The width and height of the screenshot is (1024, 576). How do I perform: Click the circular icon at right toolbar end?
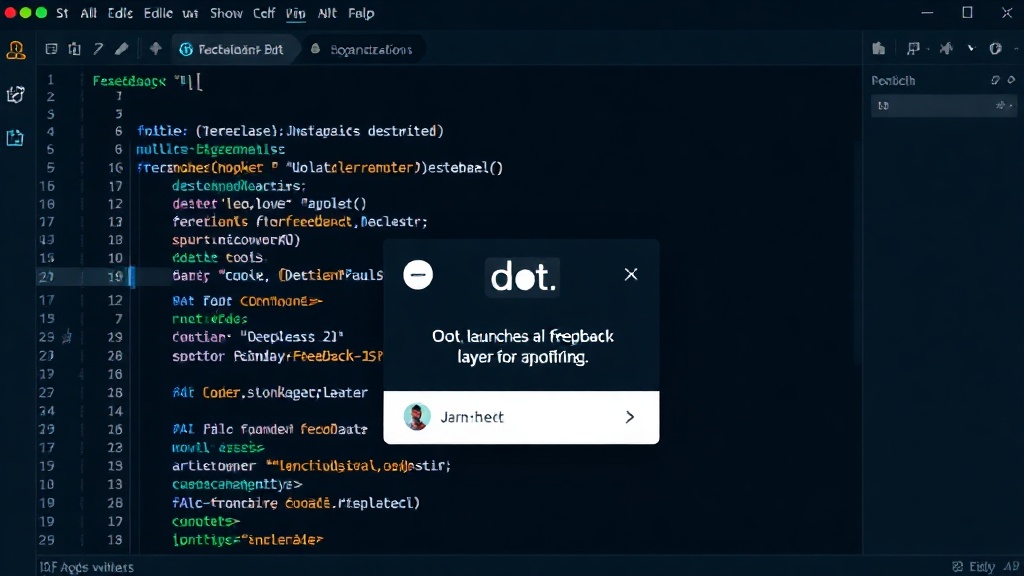click(995, 49)
